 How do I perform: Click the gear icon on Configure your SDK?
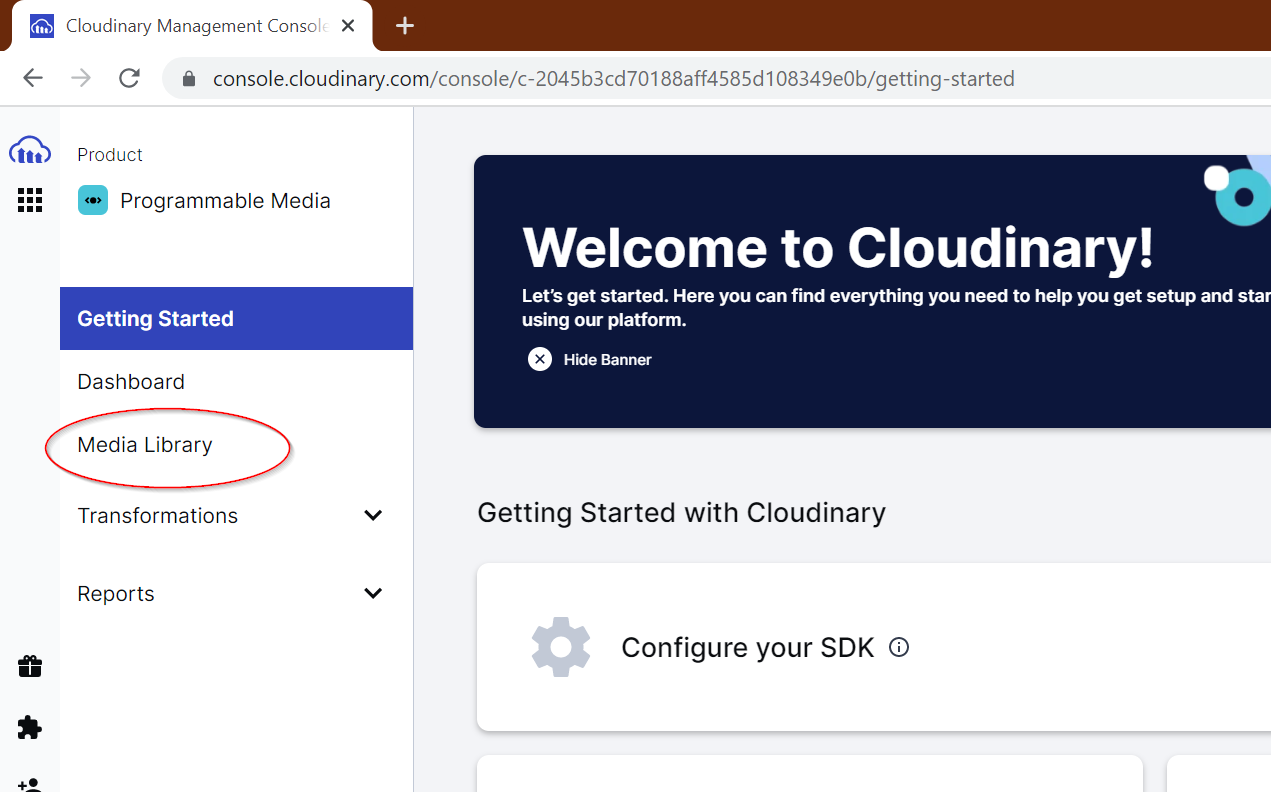click(x=561, y=647)
